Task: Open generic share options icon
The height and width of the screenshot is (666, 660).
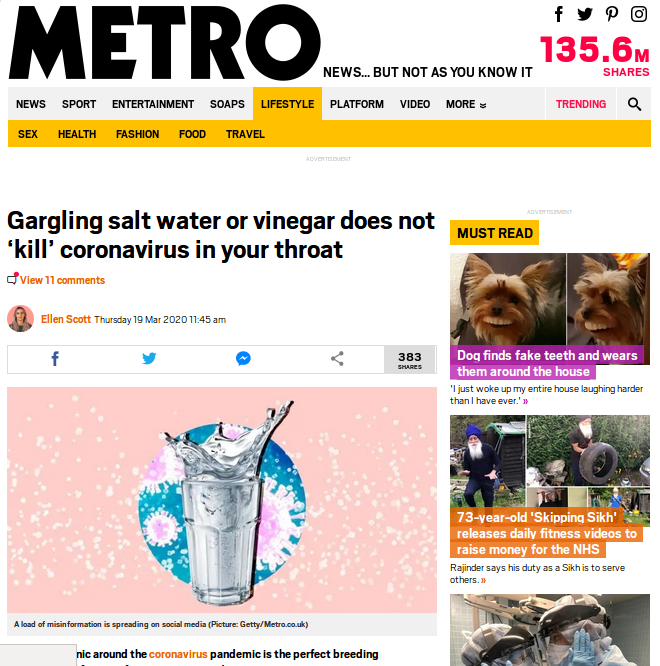Action: point(337,358)
